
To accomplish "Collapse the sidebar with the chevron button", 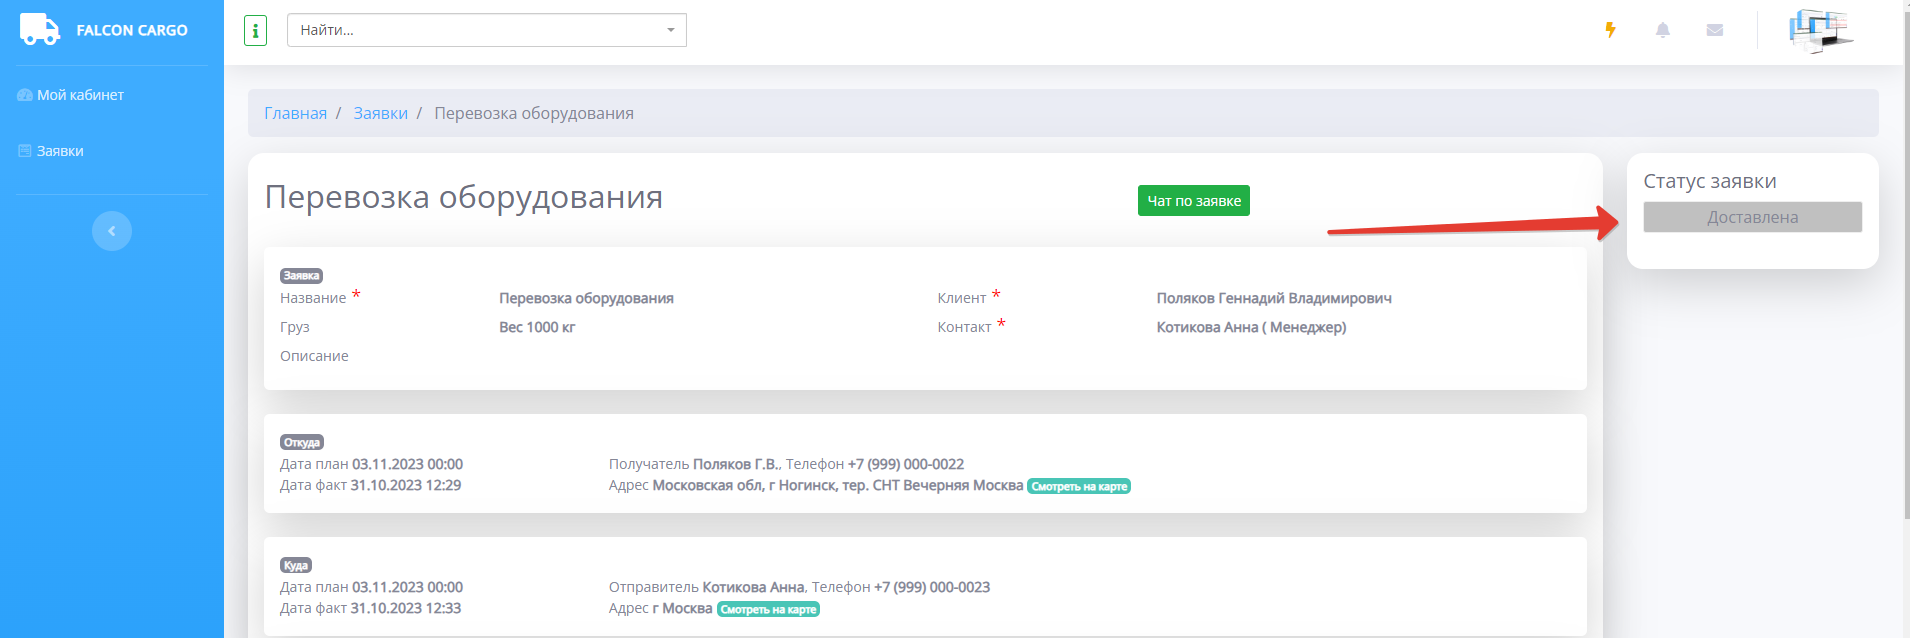I will coord(112,231).
